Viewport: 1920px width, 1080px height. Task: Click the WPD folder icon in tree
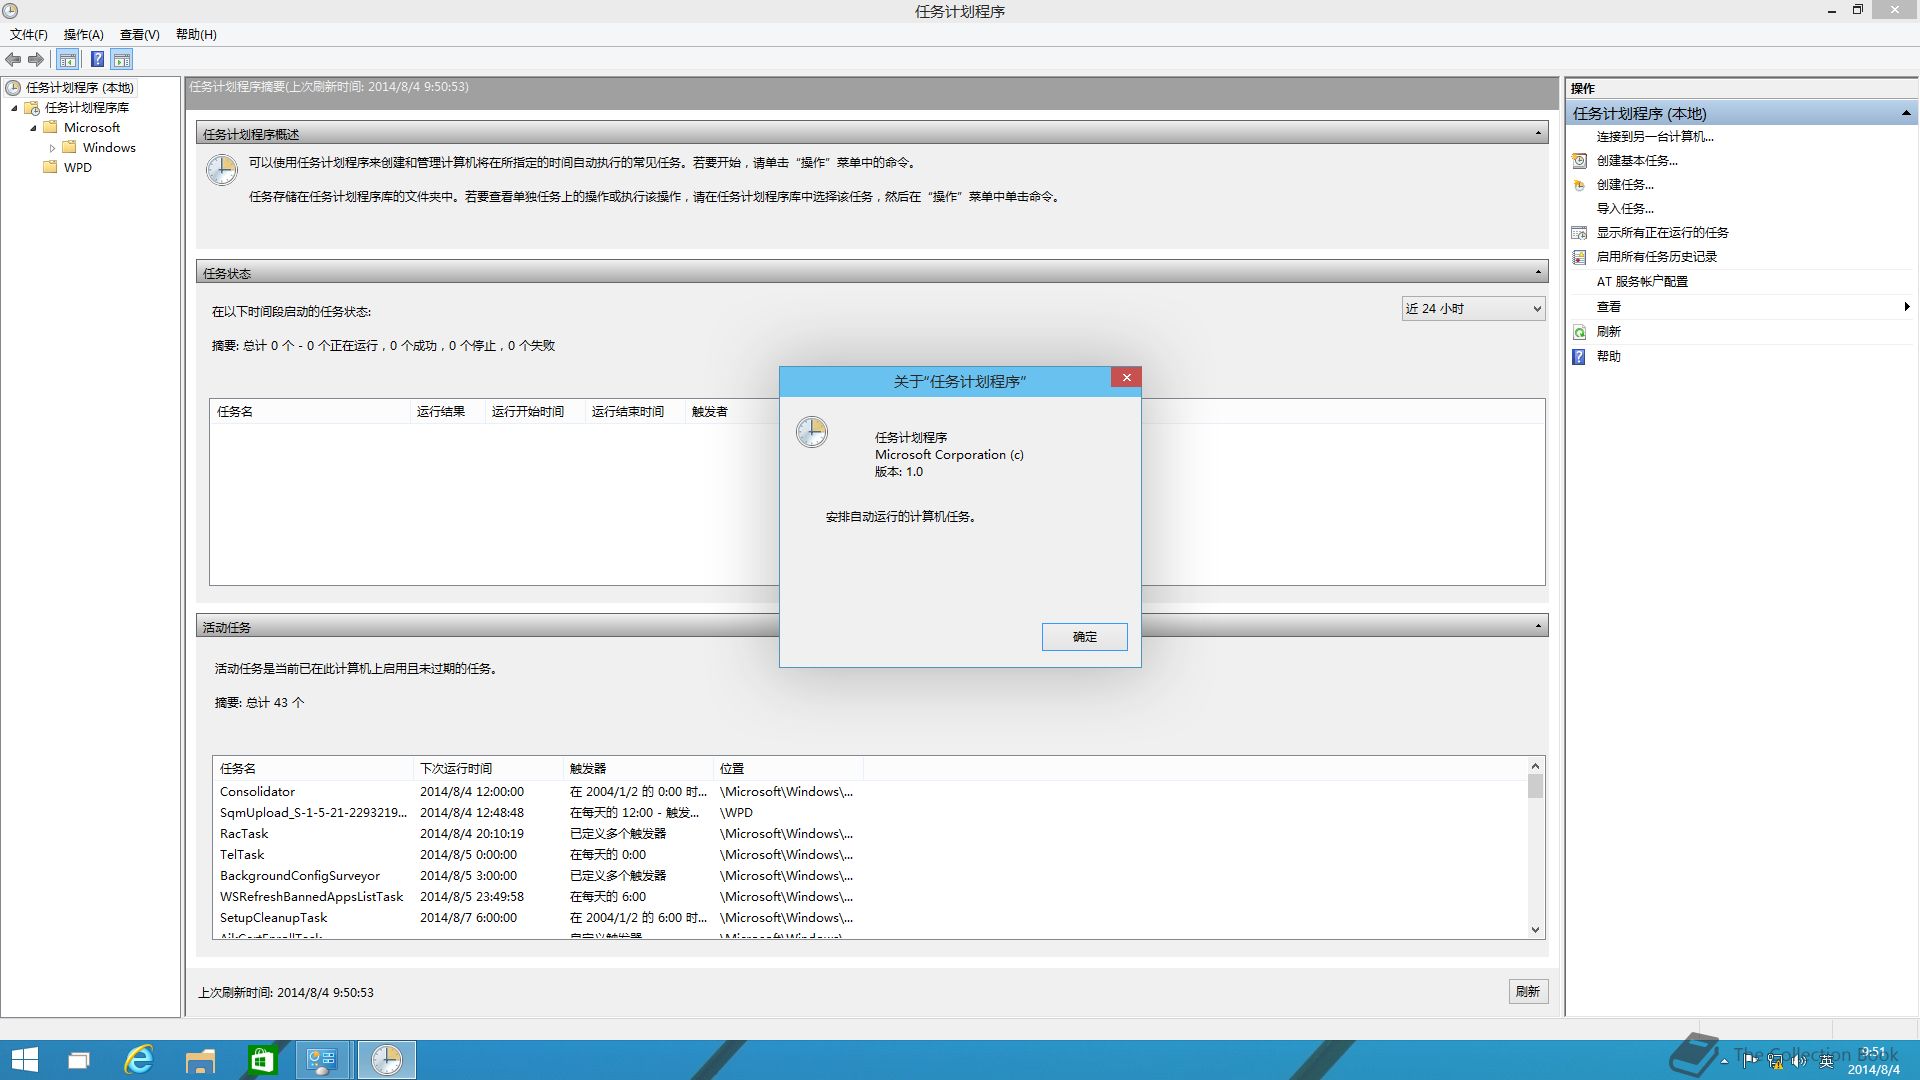50,168
